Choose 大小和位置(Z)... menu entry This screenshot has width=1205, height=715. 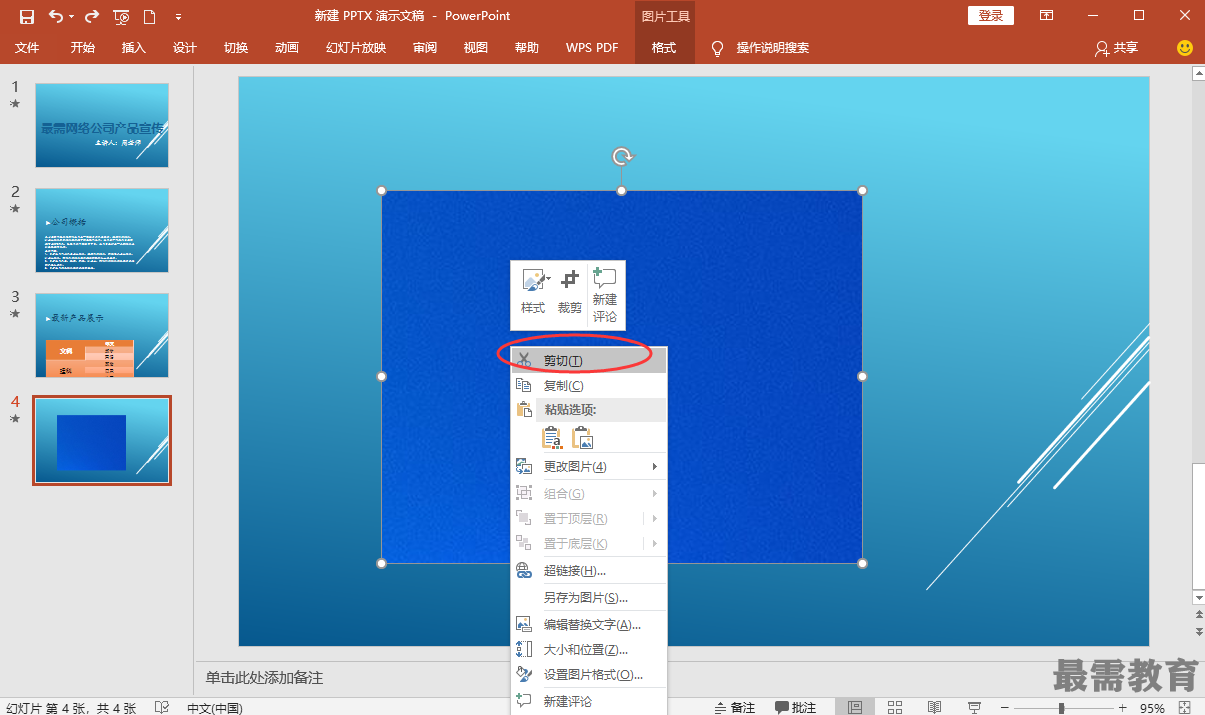(x=589, y=649)
